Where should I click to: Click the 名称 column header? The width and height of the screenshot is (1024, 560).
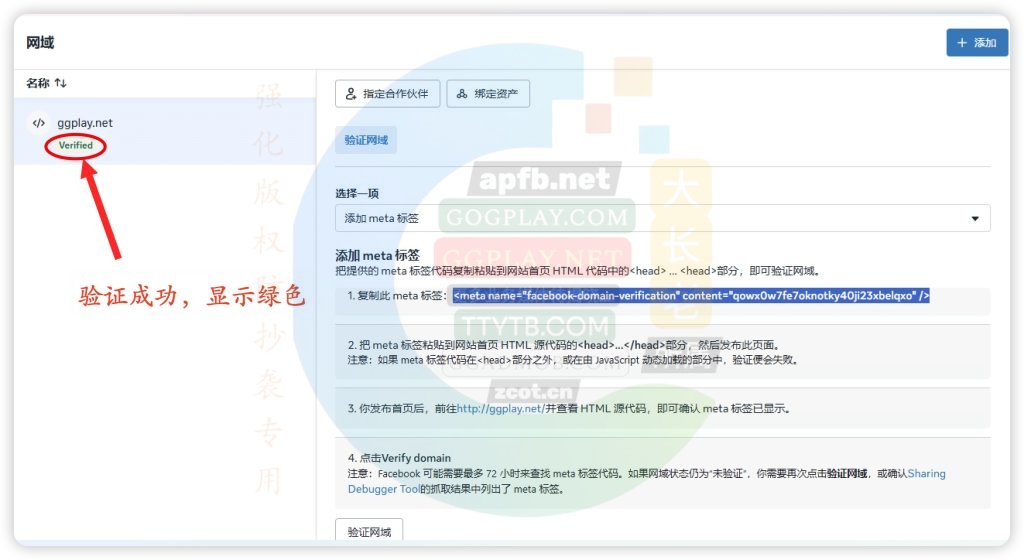click(37, 83)
